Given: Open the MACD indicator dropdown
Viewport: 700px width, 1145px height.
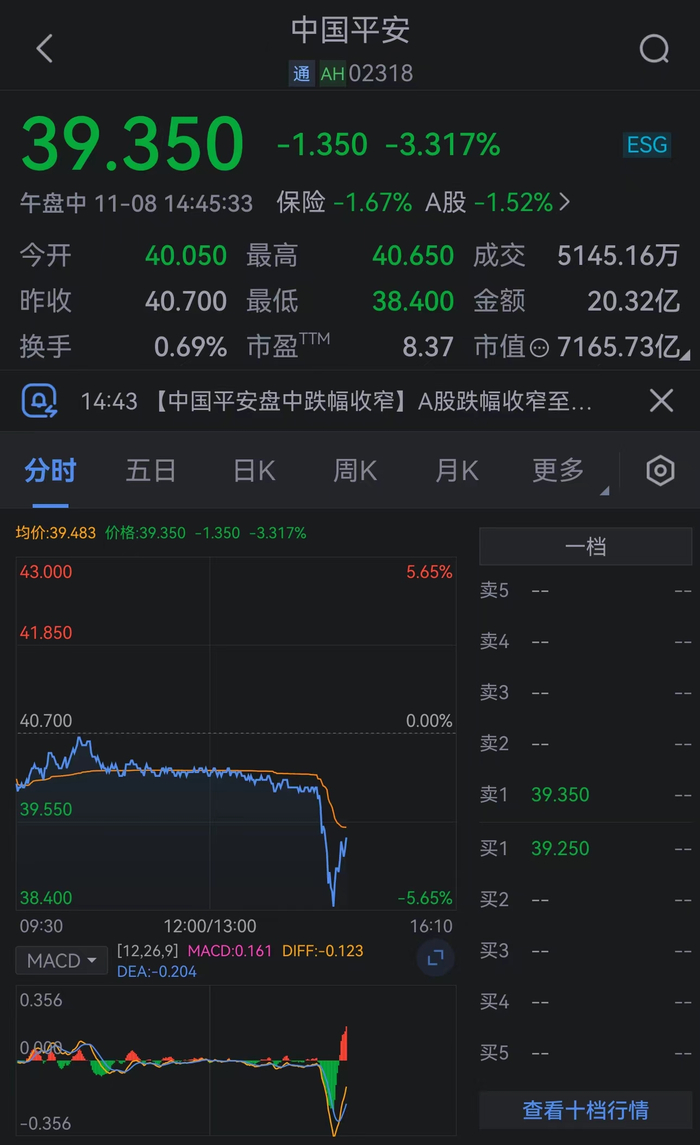Looking at the screenshot, I should tap(61, 960).
